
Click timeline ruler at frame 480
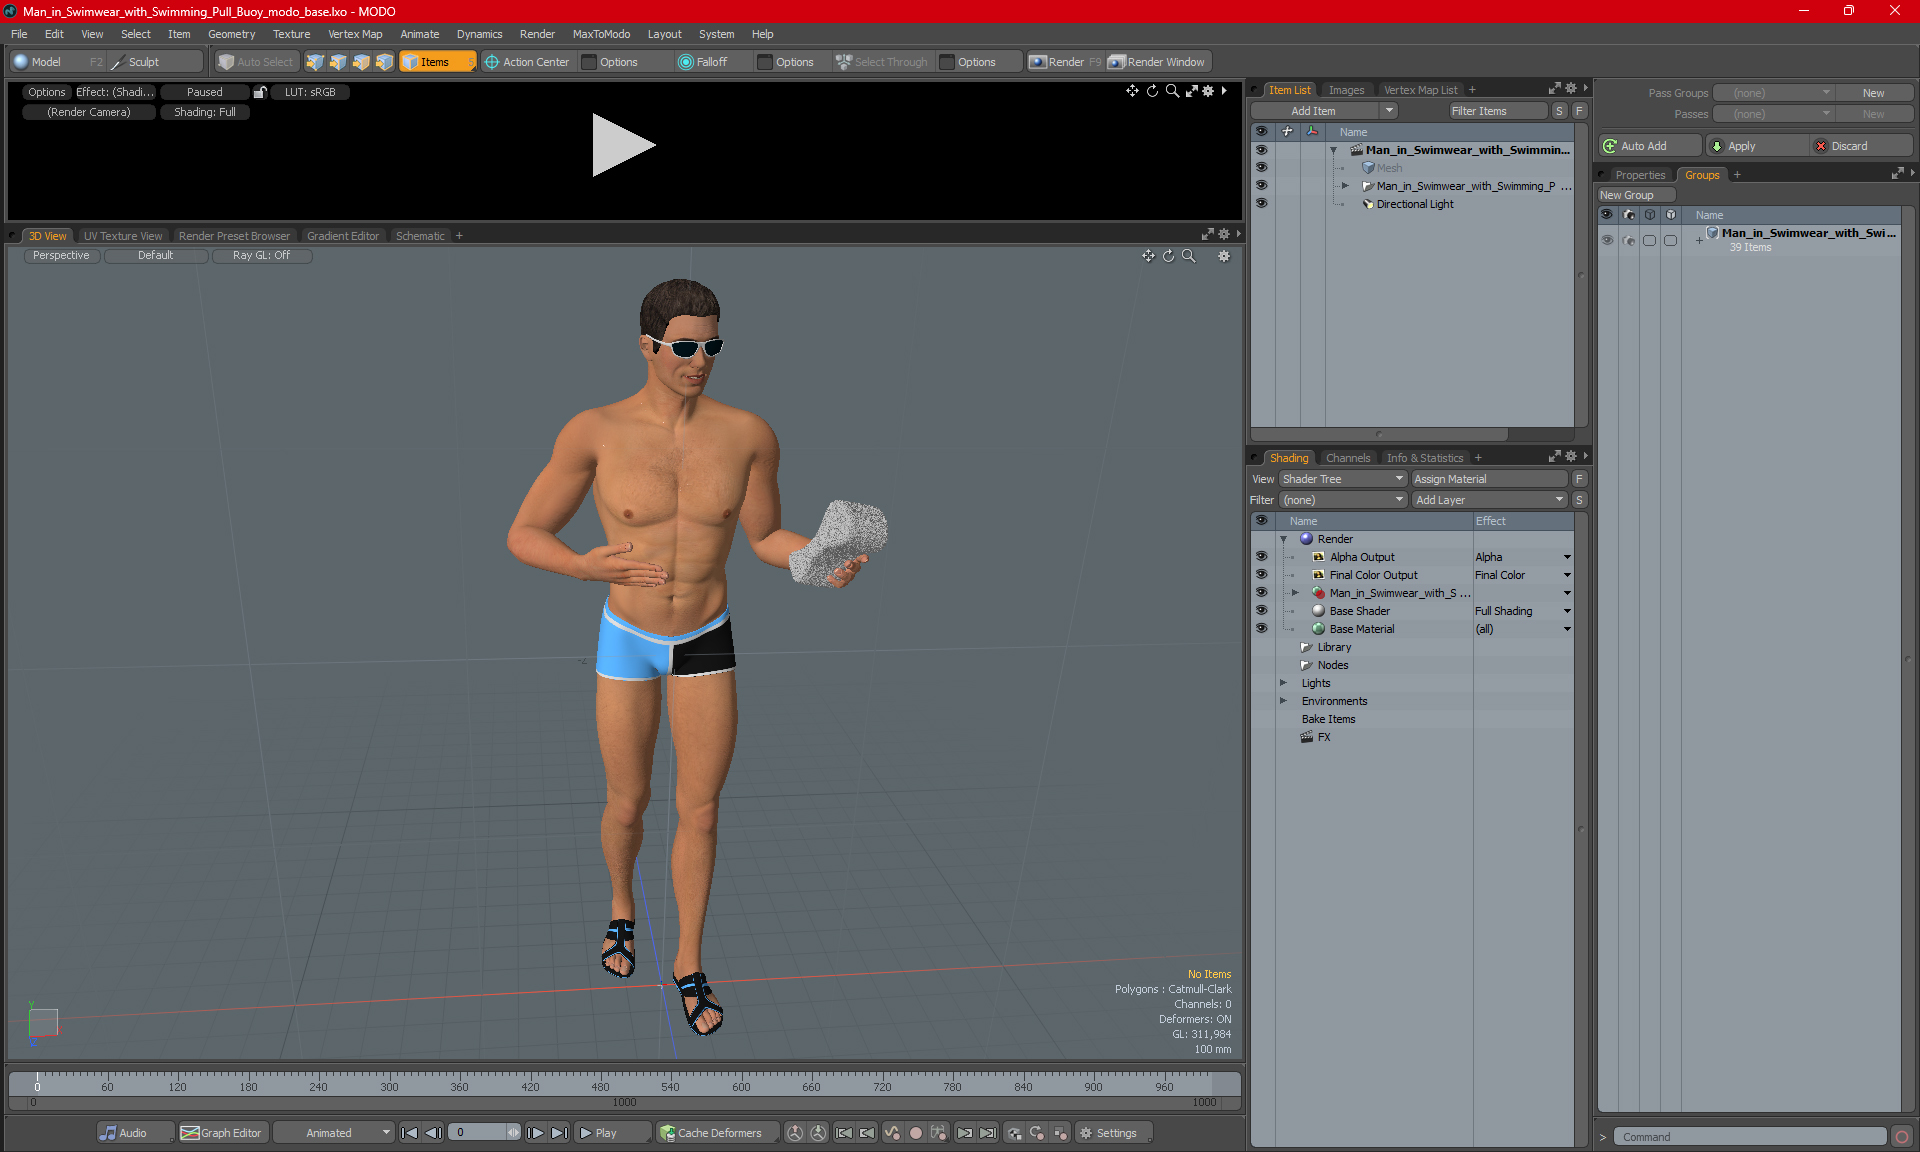pyautogui.click(x=600, y=1082)
